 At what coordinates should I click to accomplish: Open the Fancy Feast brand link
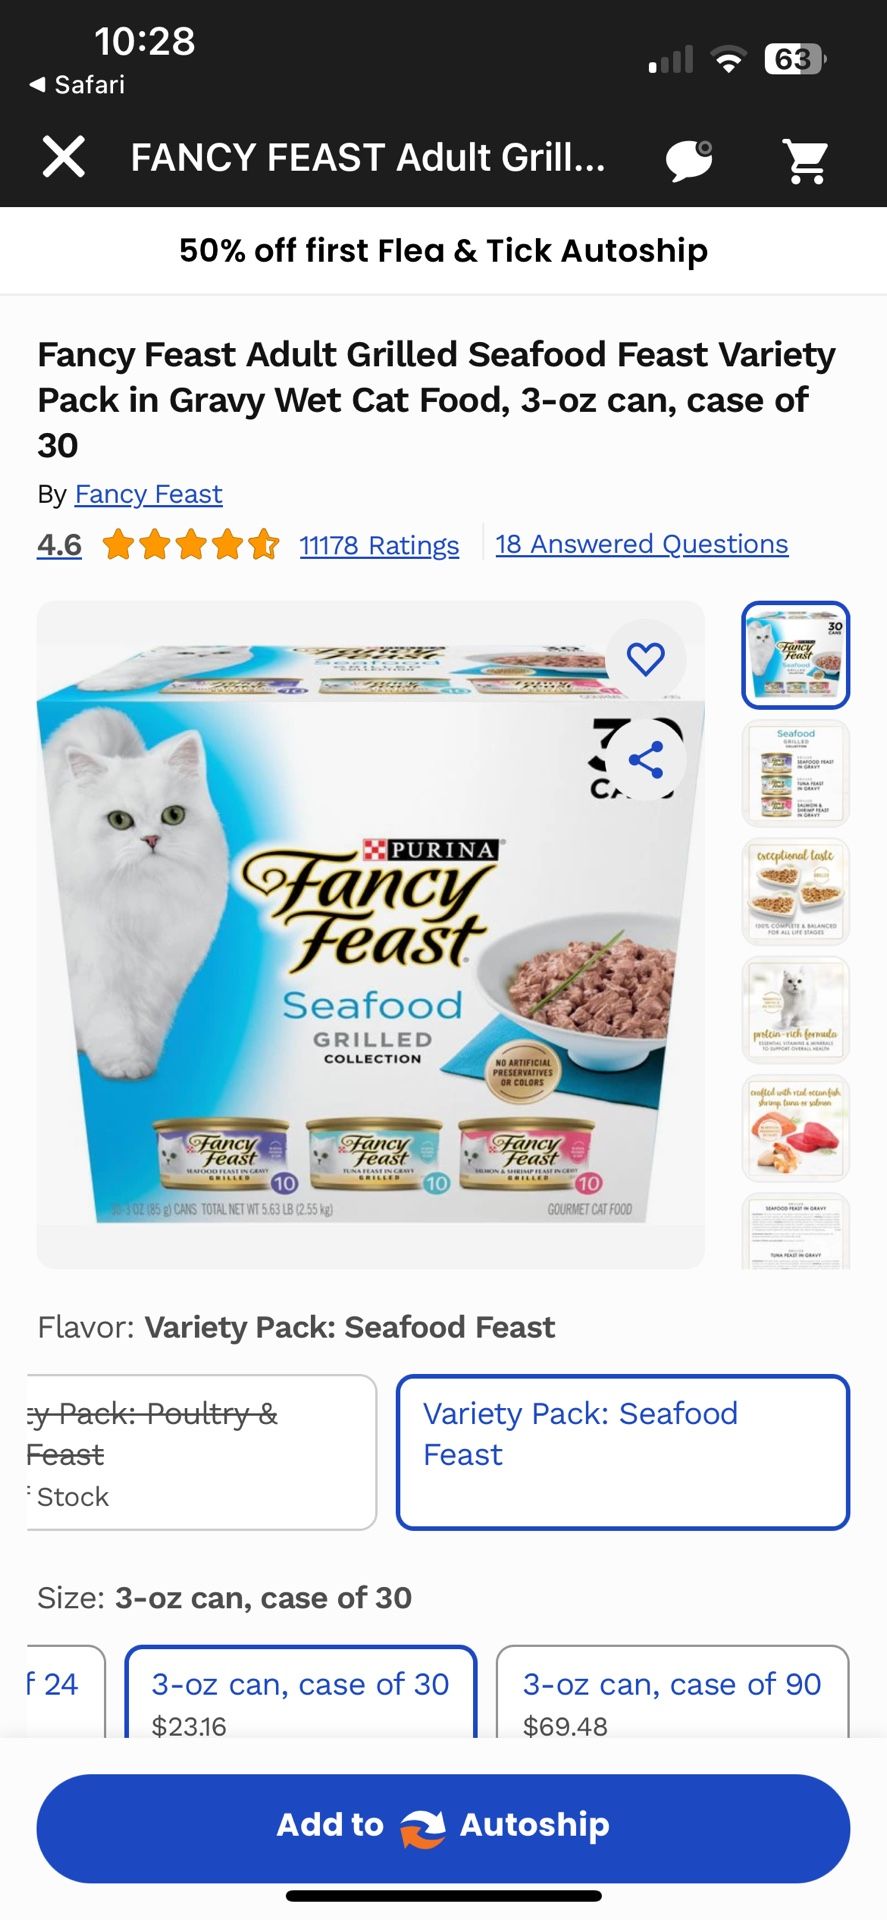tap(148, 494)
